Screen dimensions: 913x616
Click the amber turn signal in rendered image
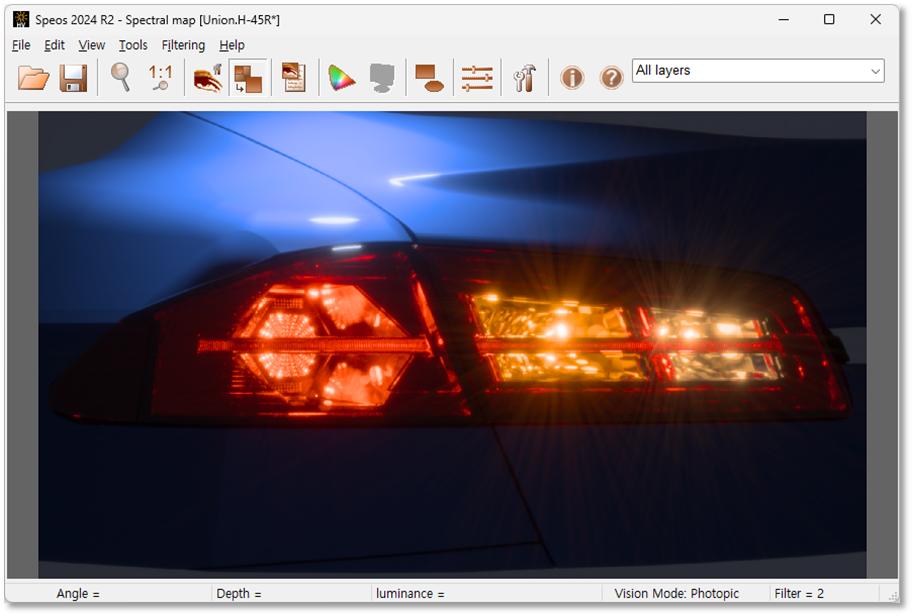(x=559, y=336)
